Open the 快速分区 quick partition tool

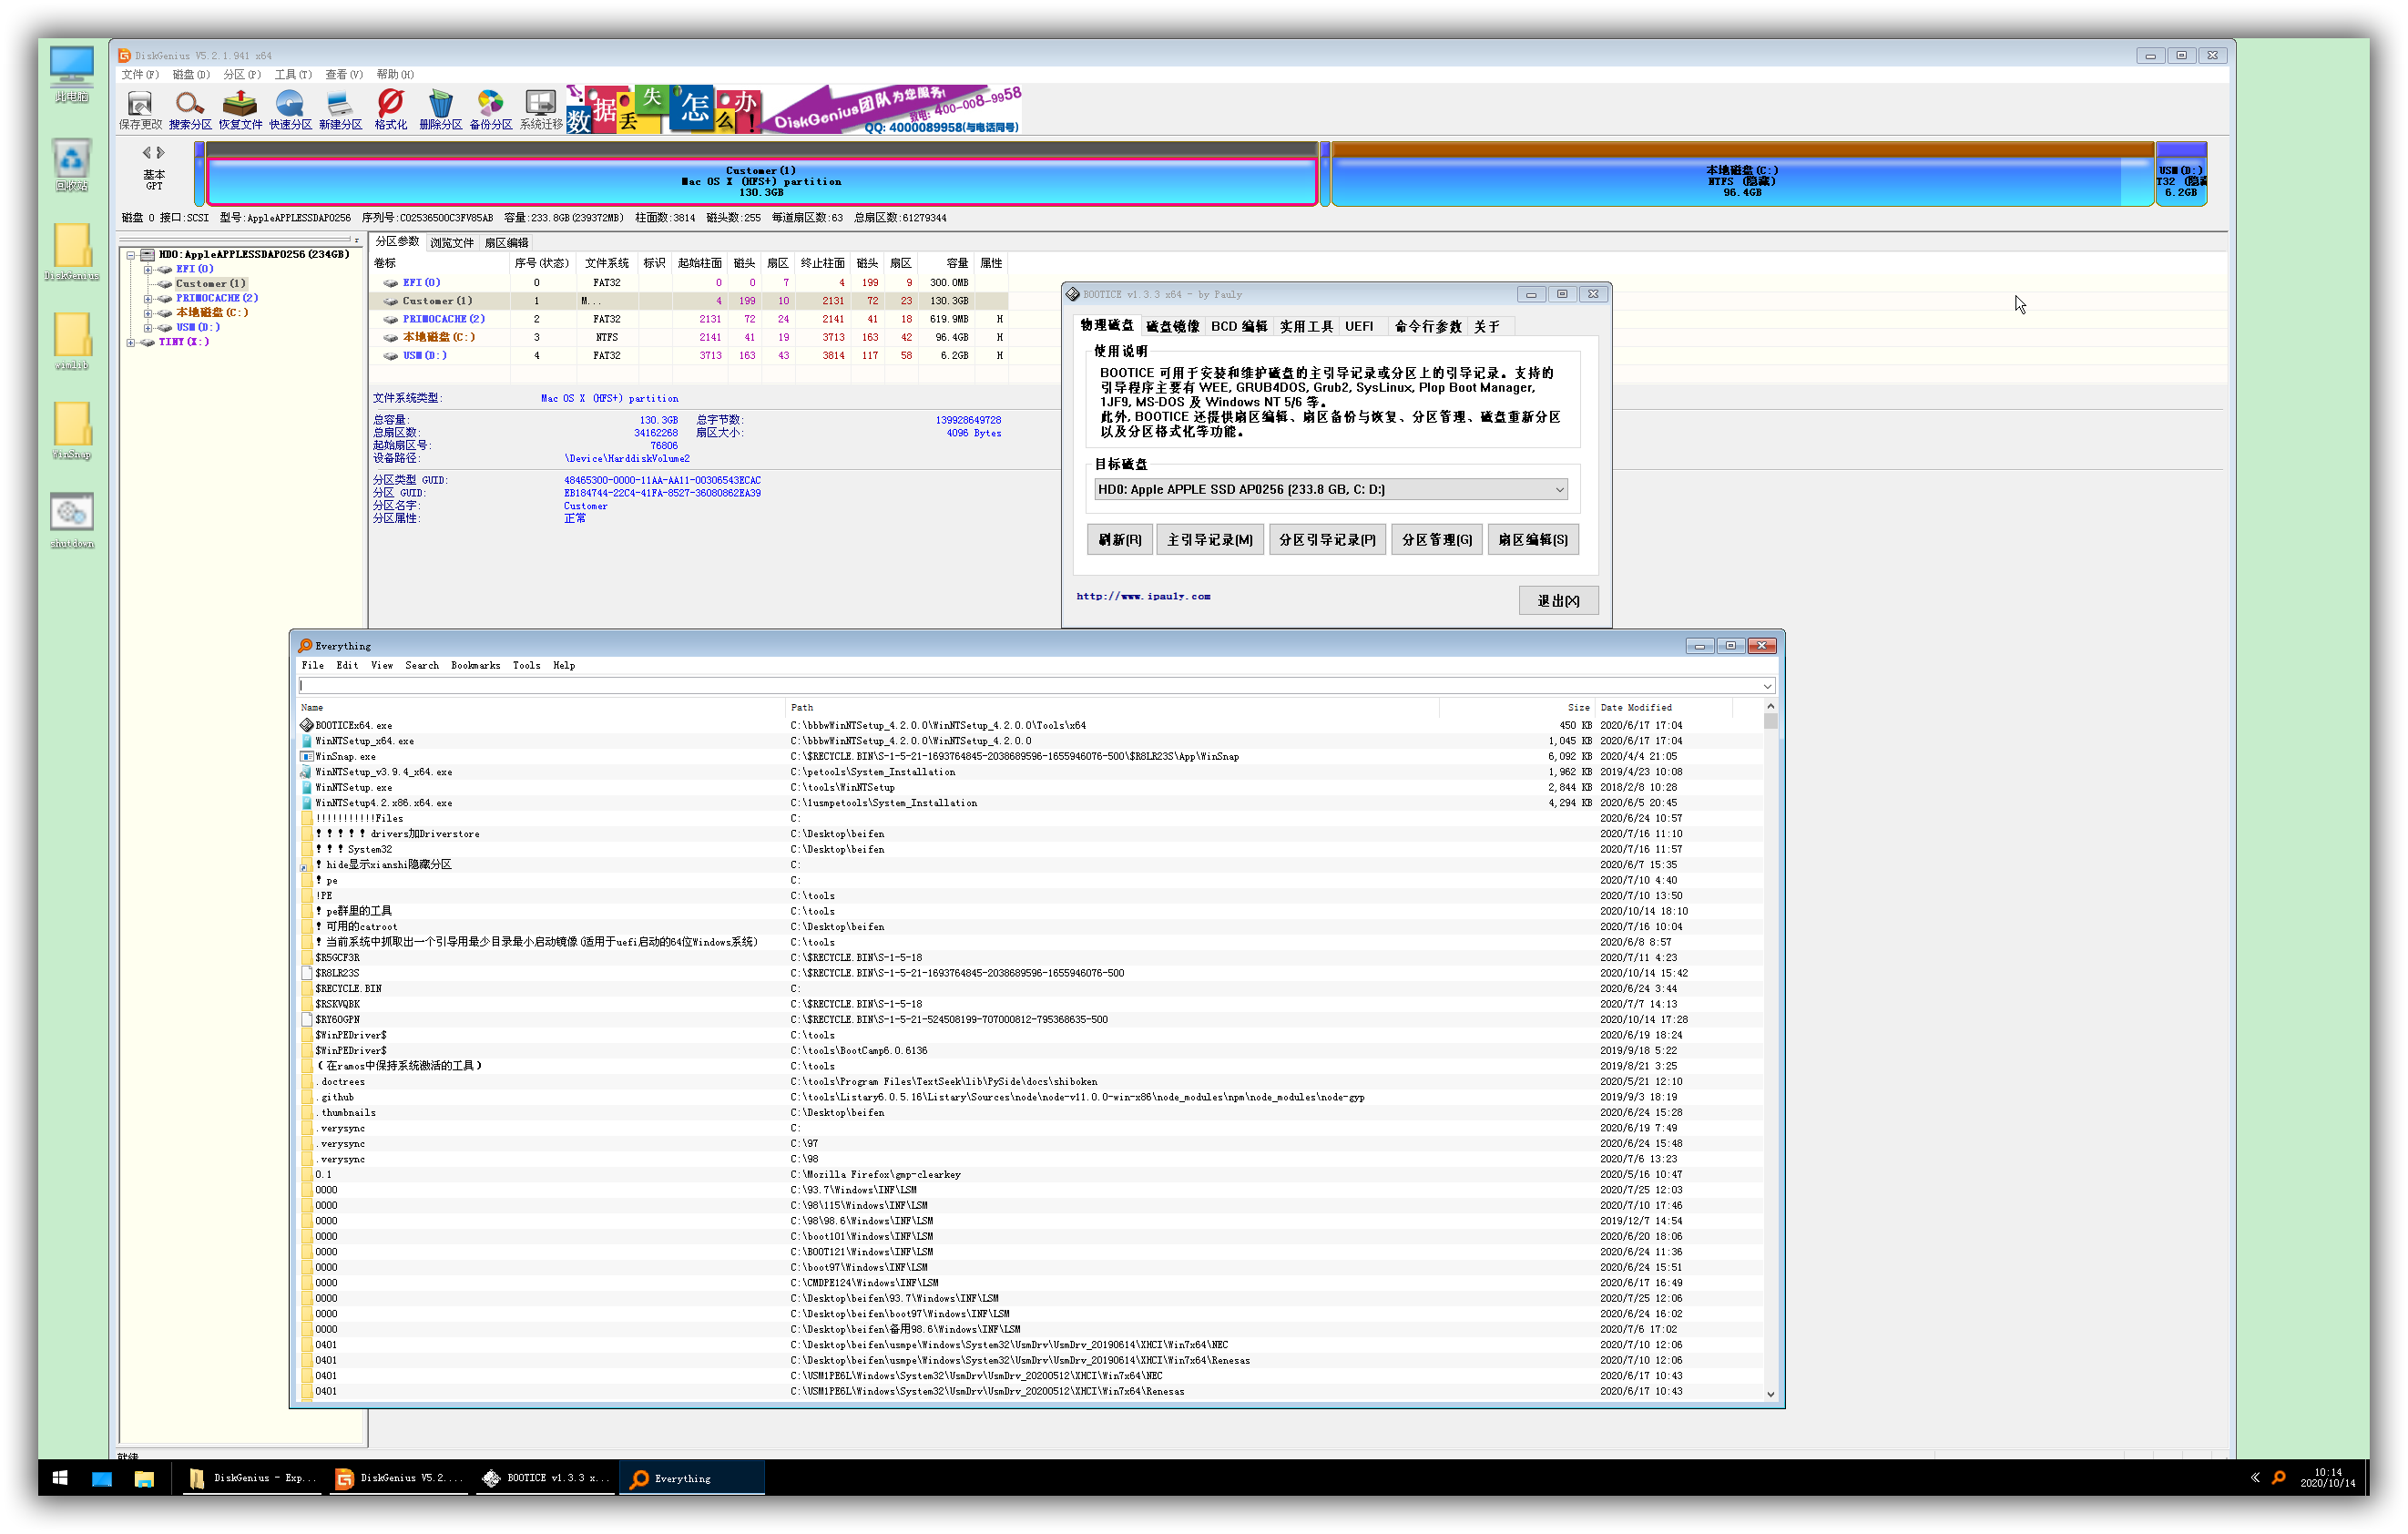click(290, 110)
